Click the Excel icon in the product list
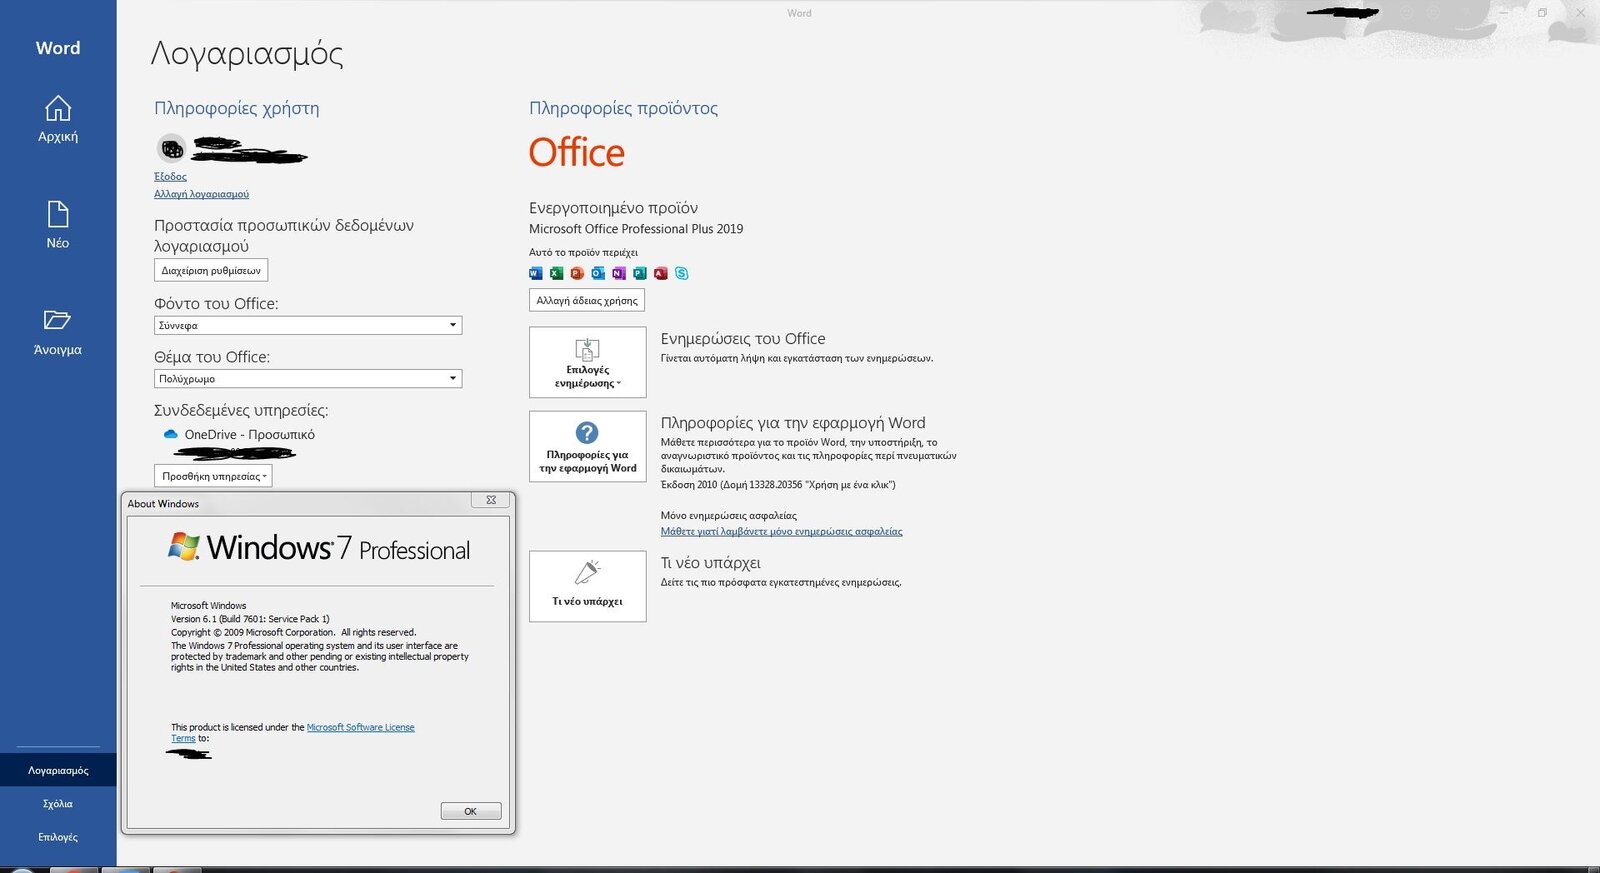The height and width of the screenshot is (873, 1600). [x=556, y=273]
